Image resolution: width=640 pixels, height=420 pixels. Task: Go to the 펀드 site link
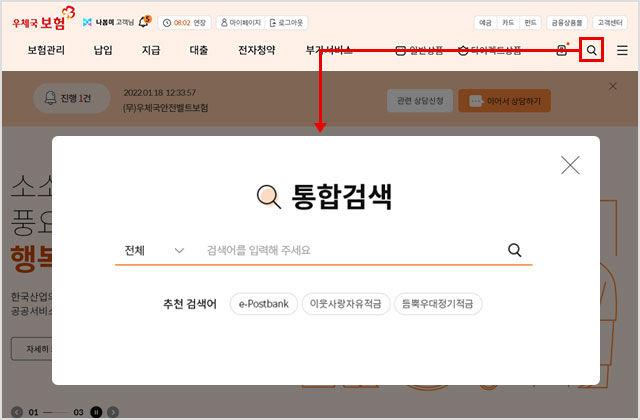tap(530, 22)
